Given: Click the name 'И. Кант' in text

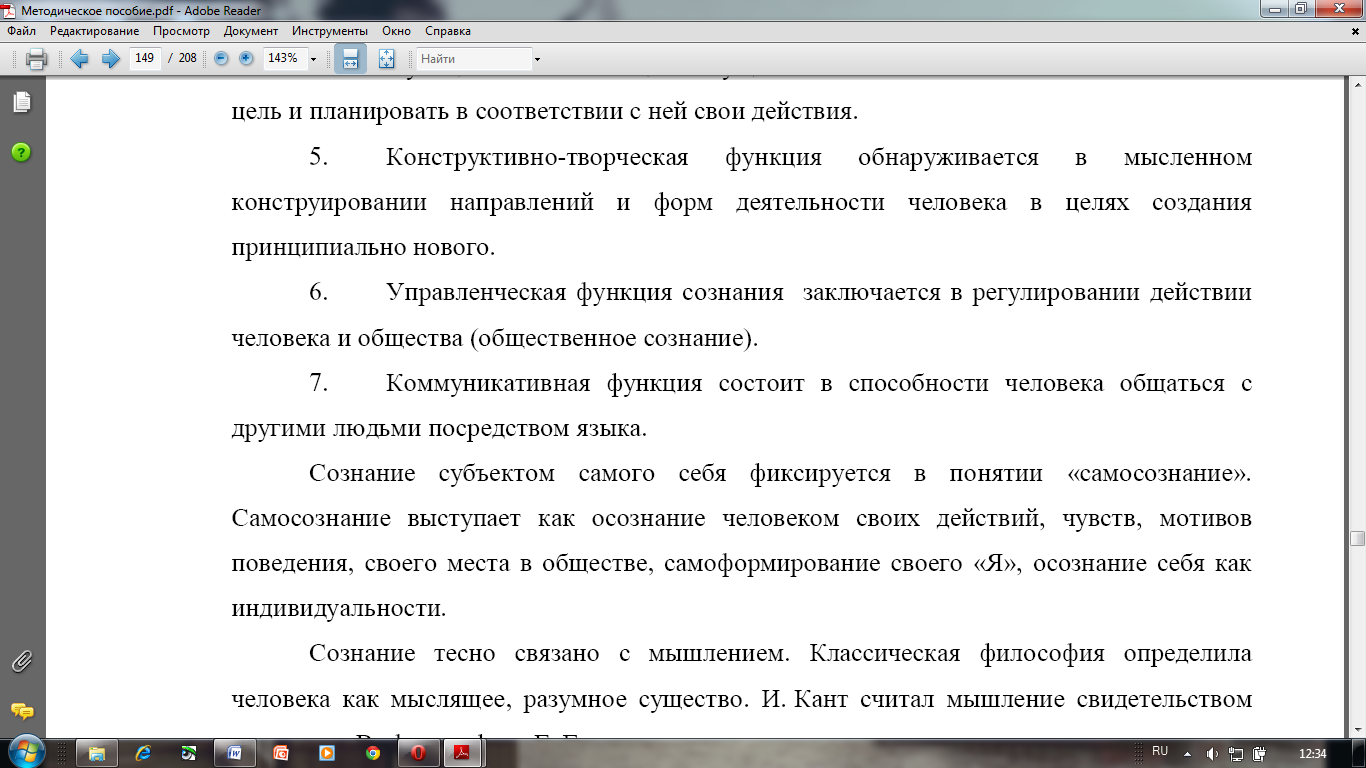Looking at the screenshot, I should pyautogui.click(x=806, y=698).
